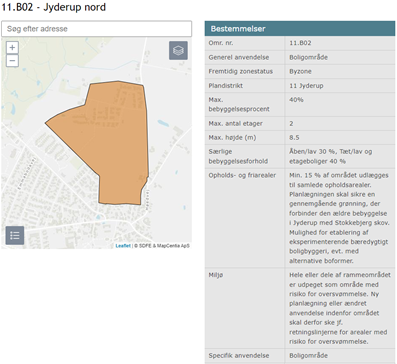Select the Generel anvendelse row
Viewport: 397px width, 364px height.
(x=300, y=57)
